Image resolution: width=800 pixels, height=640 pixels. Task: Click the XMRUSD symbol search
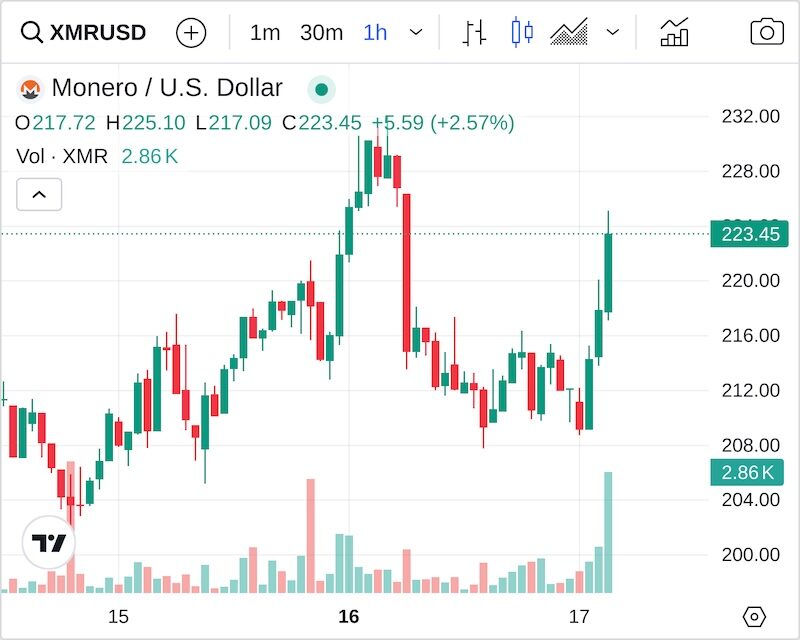tap(84, 32)
